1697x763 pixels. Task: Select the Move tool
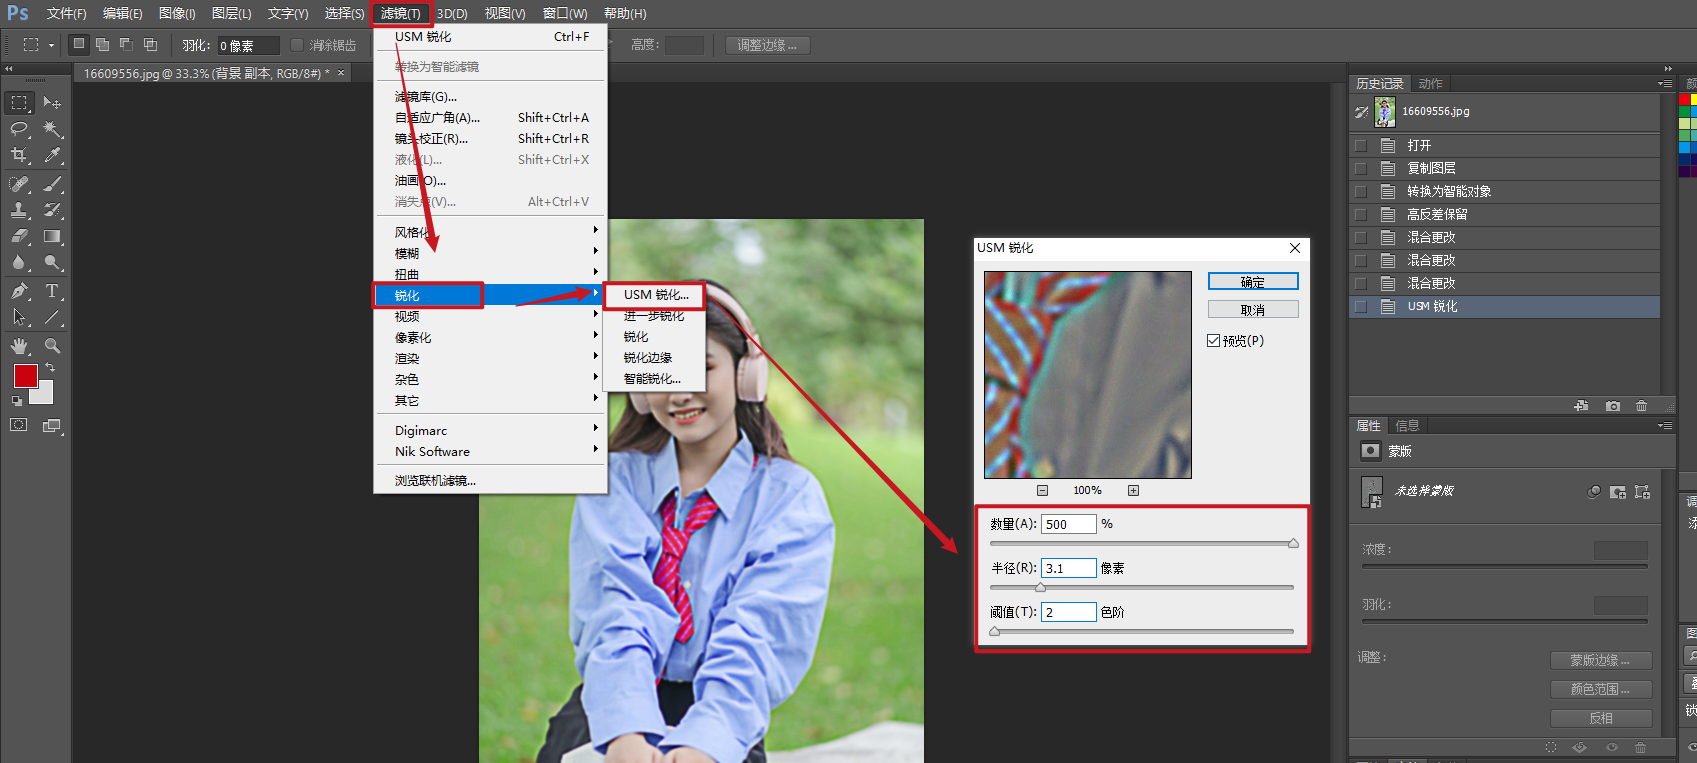click(x=52, y=103)
